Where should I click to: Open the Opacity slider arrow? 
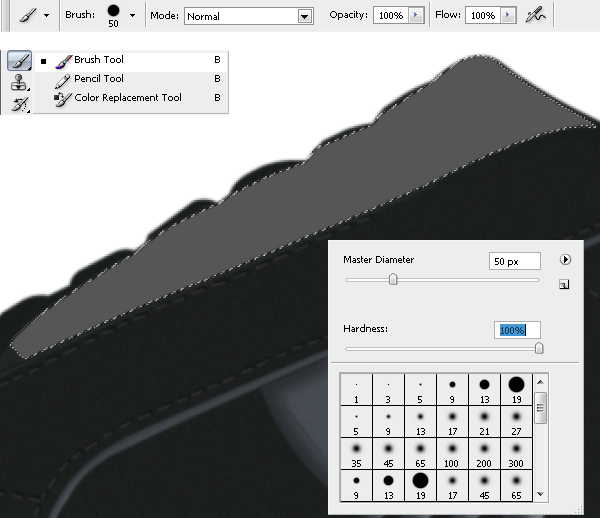416,16
